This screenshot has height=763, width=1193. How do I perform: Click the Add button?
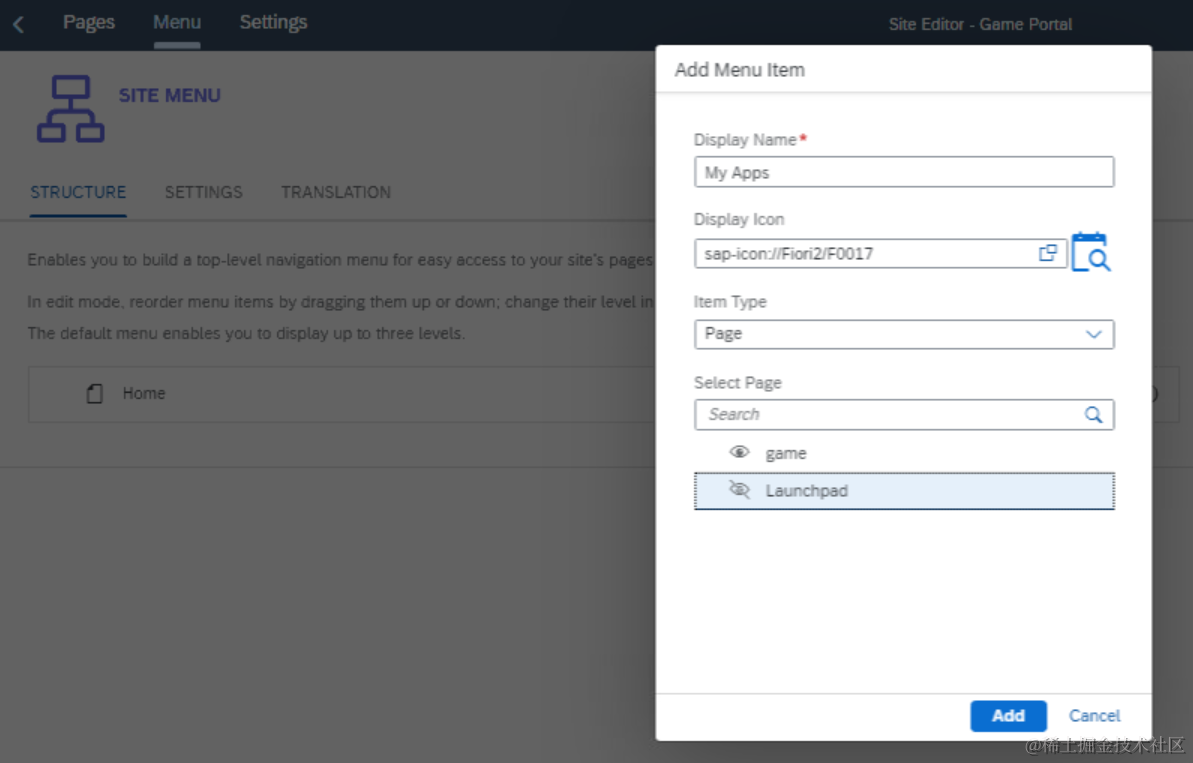click(x=1008, y=716)
